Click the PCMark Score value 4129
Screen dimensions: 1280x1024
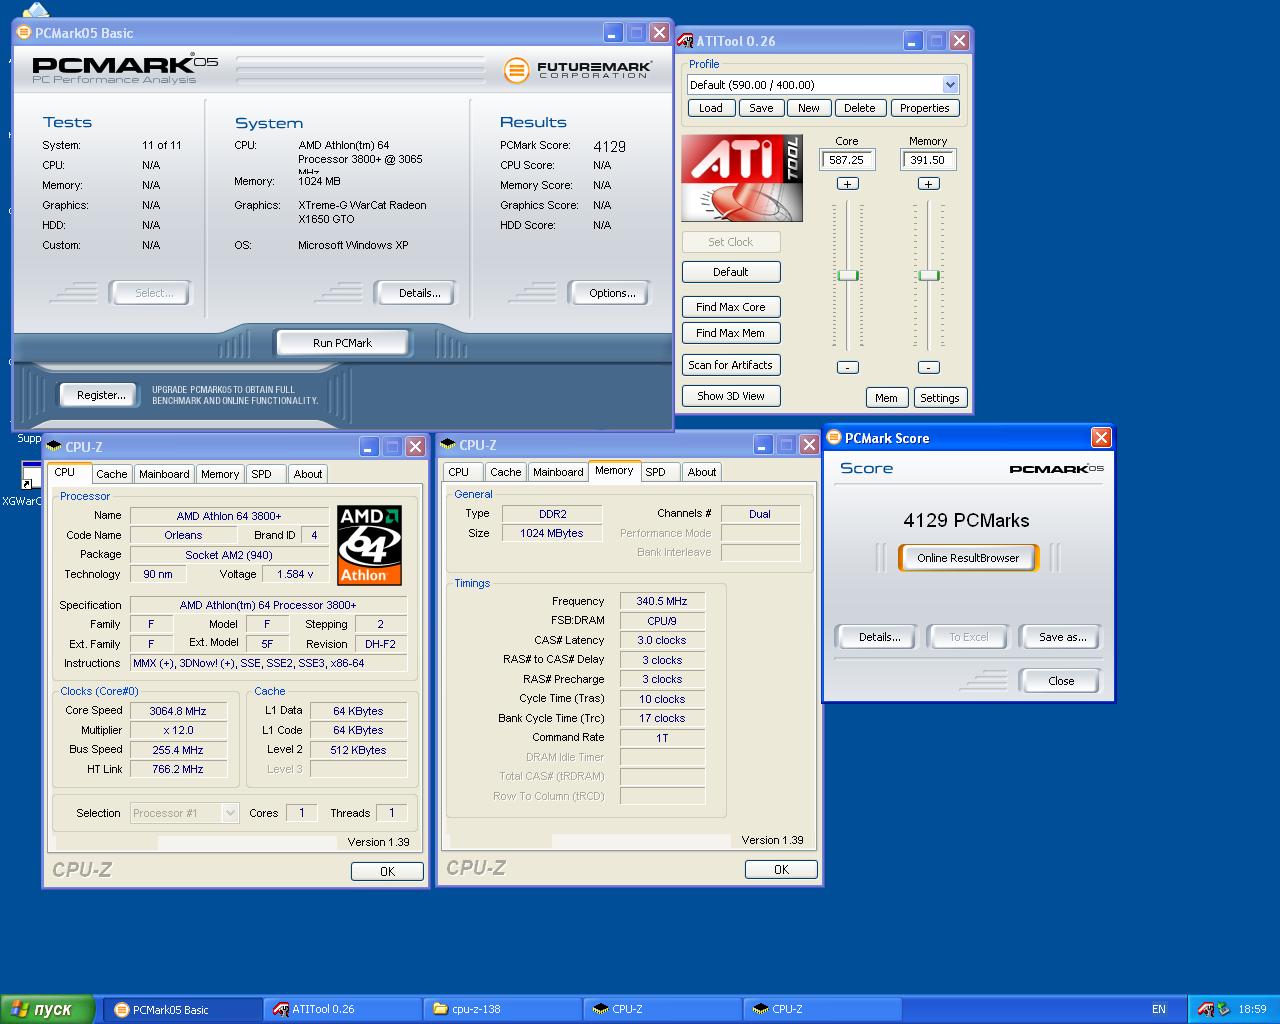point(610,146)
